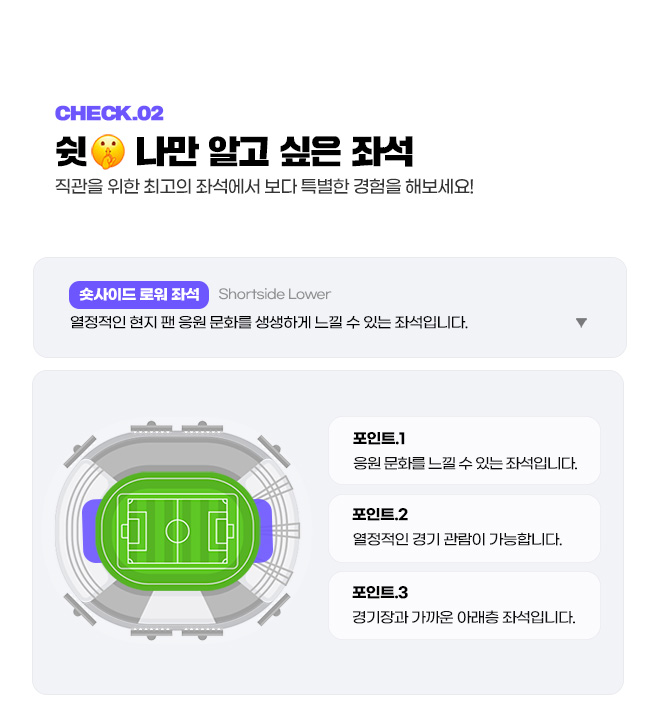This screenshot has width=652, height=717.
Task: Click the top gray stand of the stadium
Action: coord(177,454)
